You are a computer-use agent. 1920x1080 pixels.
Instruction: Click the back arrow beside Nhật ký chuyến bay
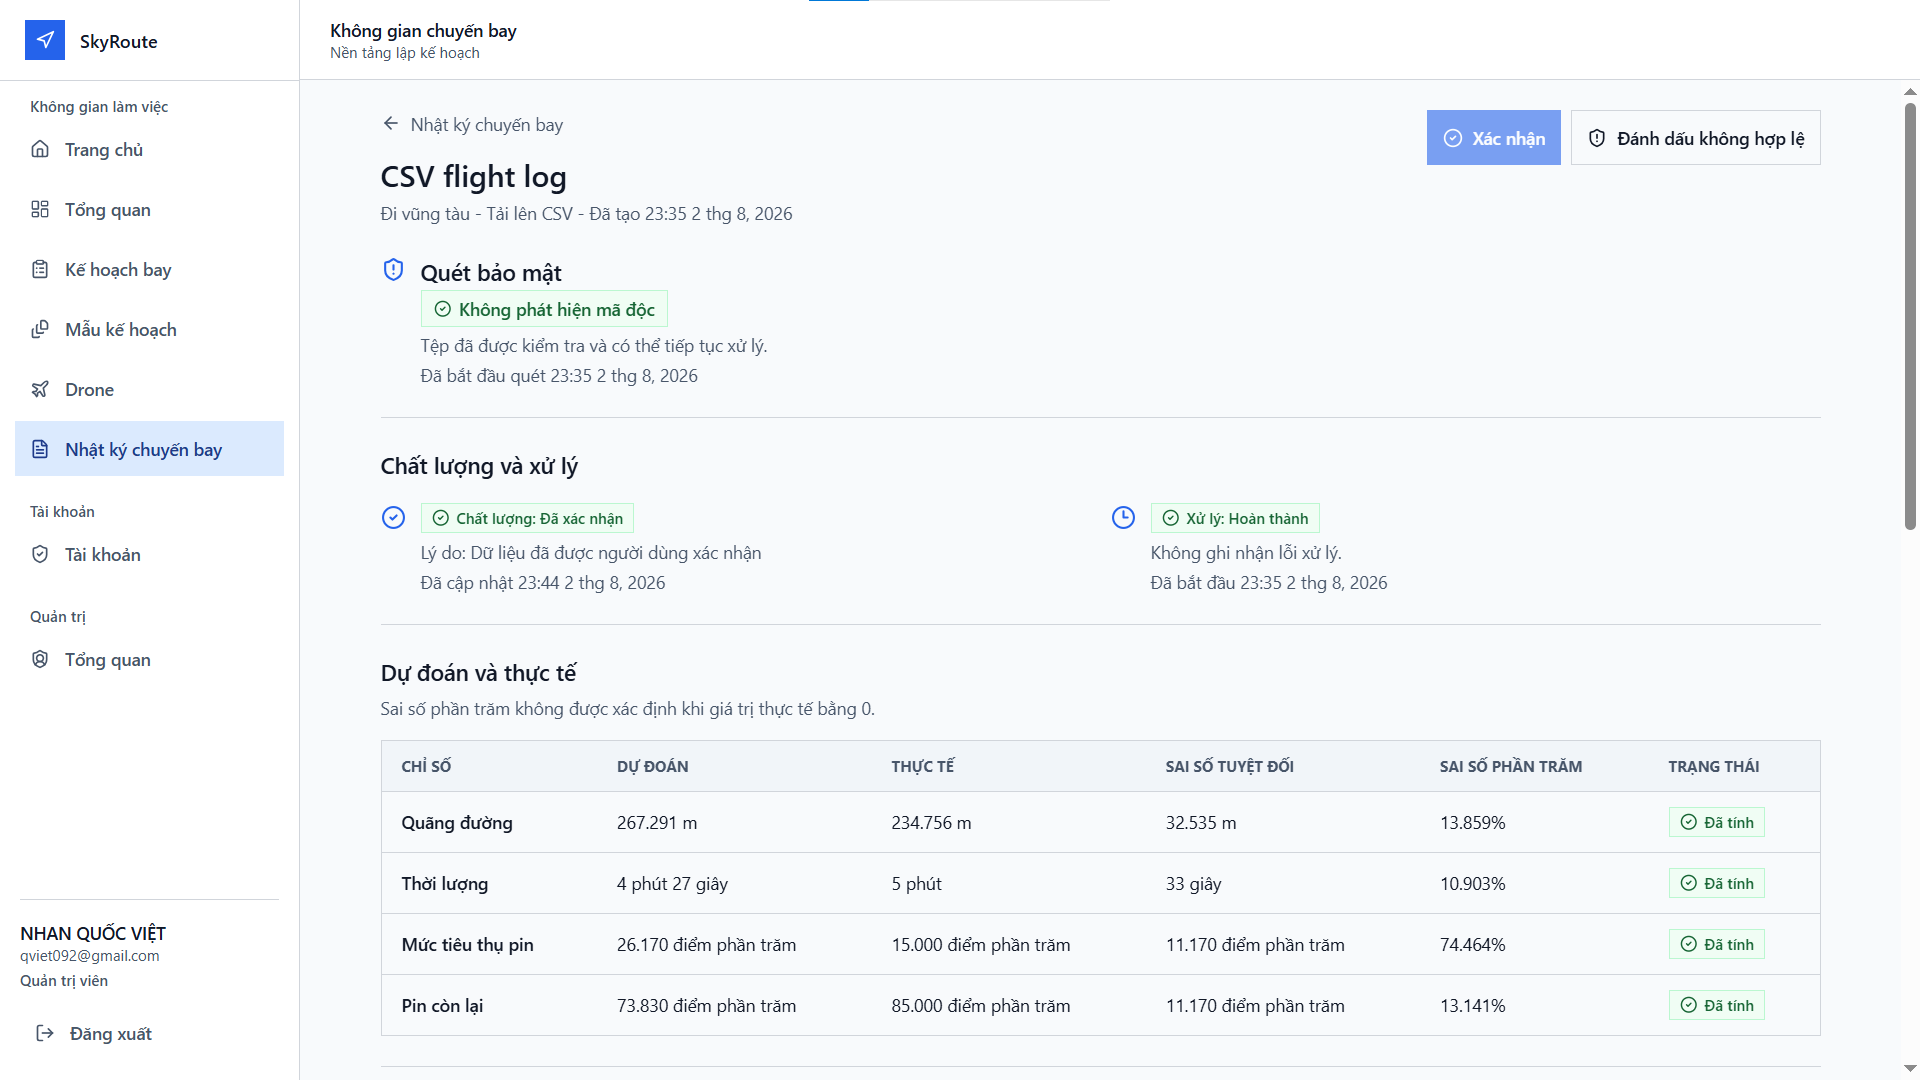391,123
